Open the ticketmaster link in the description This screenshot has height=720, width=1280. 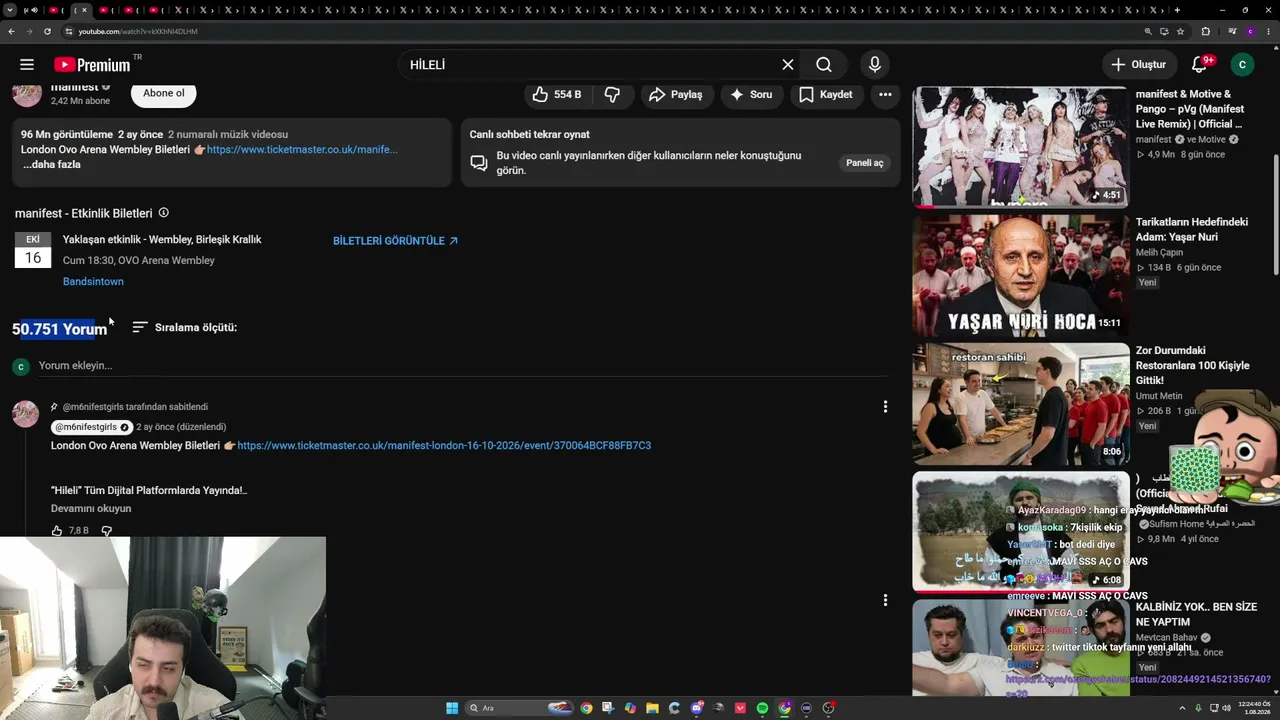tap(302, 150)
